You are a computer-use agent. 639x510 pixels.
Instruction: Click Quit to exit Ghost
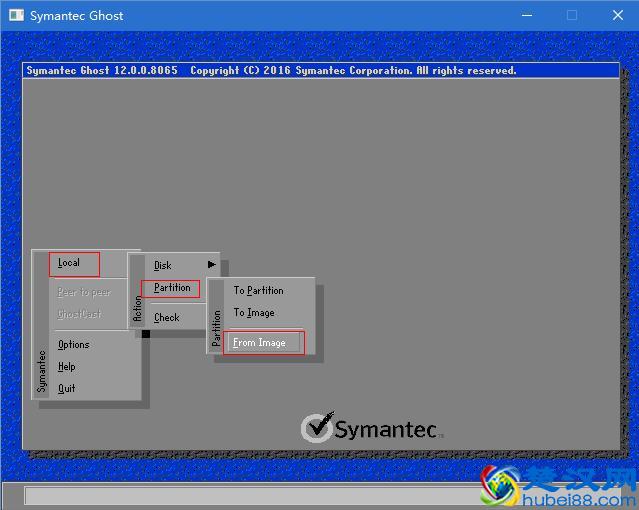pyautogui.click(x=67, y=388)
